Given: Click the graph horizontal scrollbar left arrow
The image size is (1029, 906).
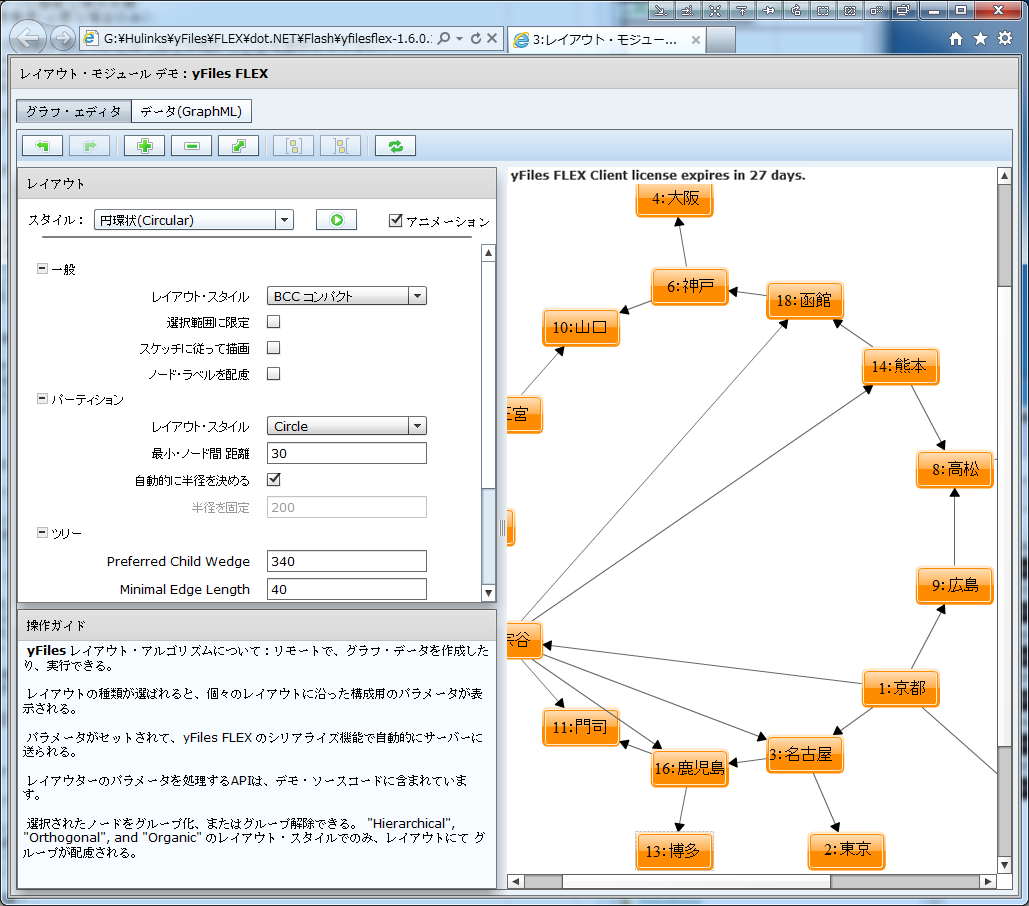Looking at the screenshot, I should (x=516, y=881).
